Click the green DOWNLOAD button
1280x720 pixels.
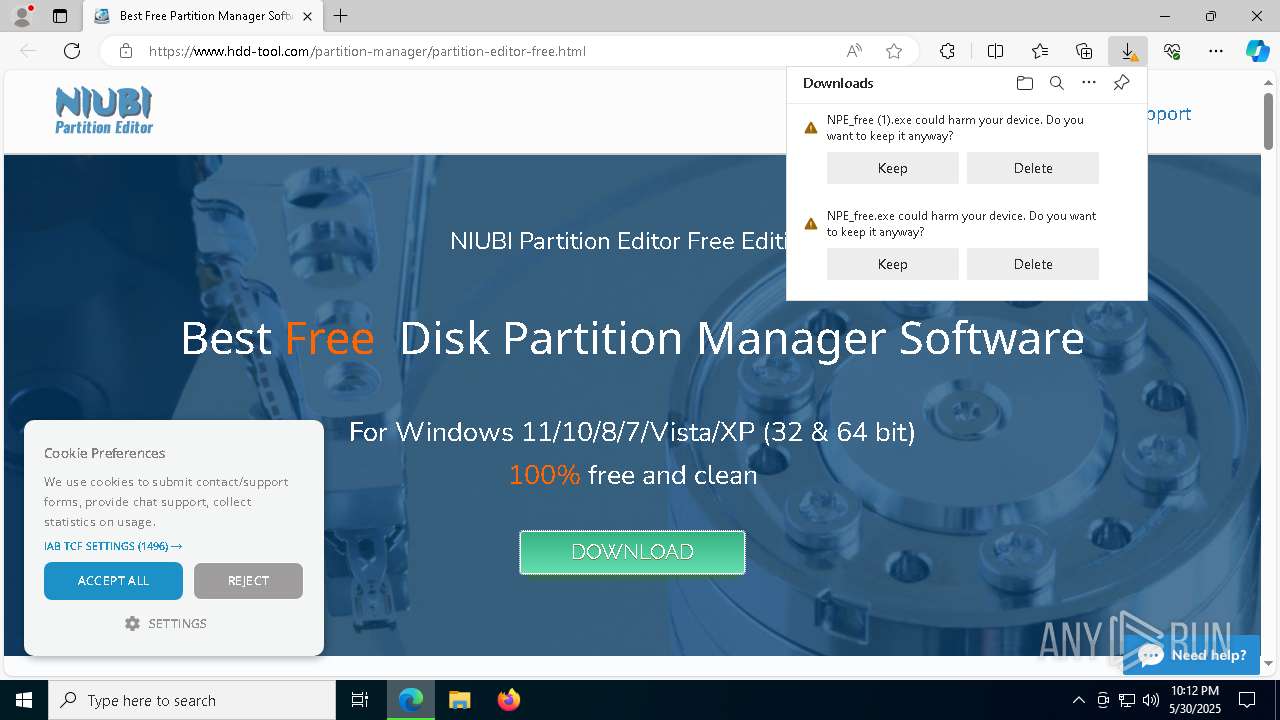(x=632, y=552)
